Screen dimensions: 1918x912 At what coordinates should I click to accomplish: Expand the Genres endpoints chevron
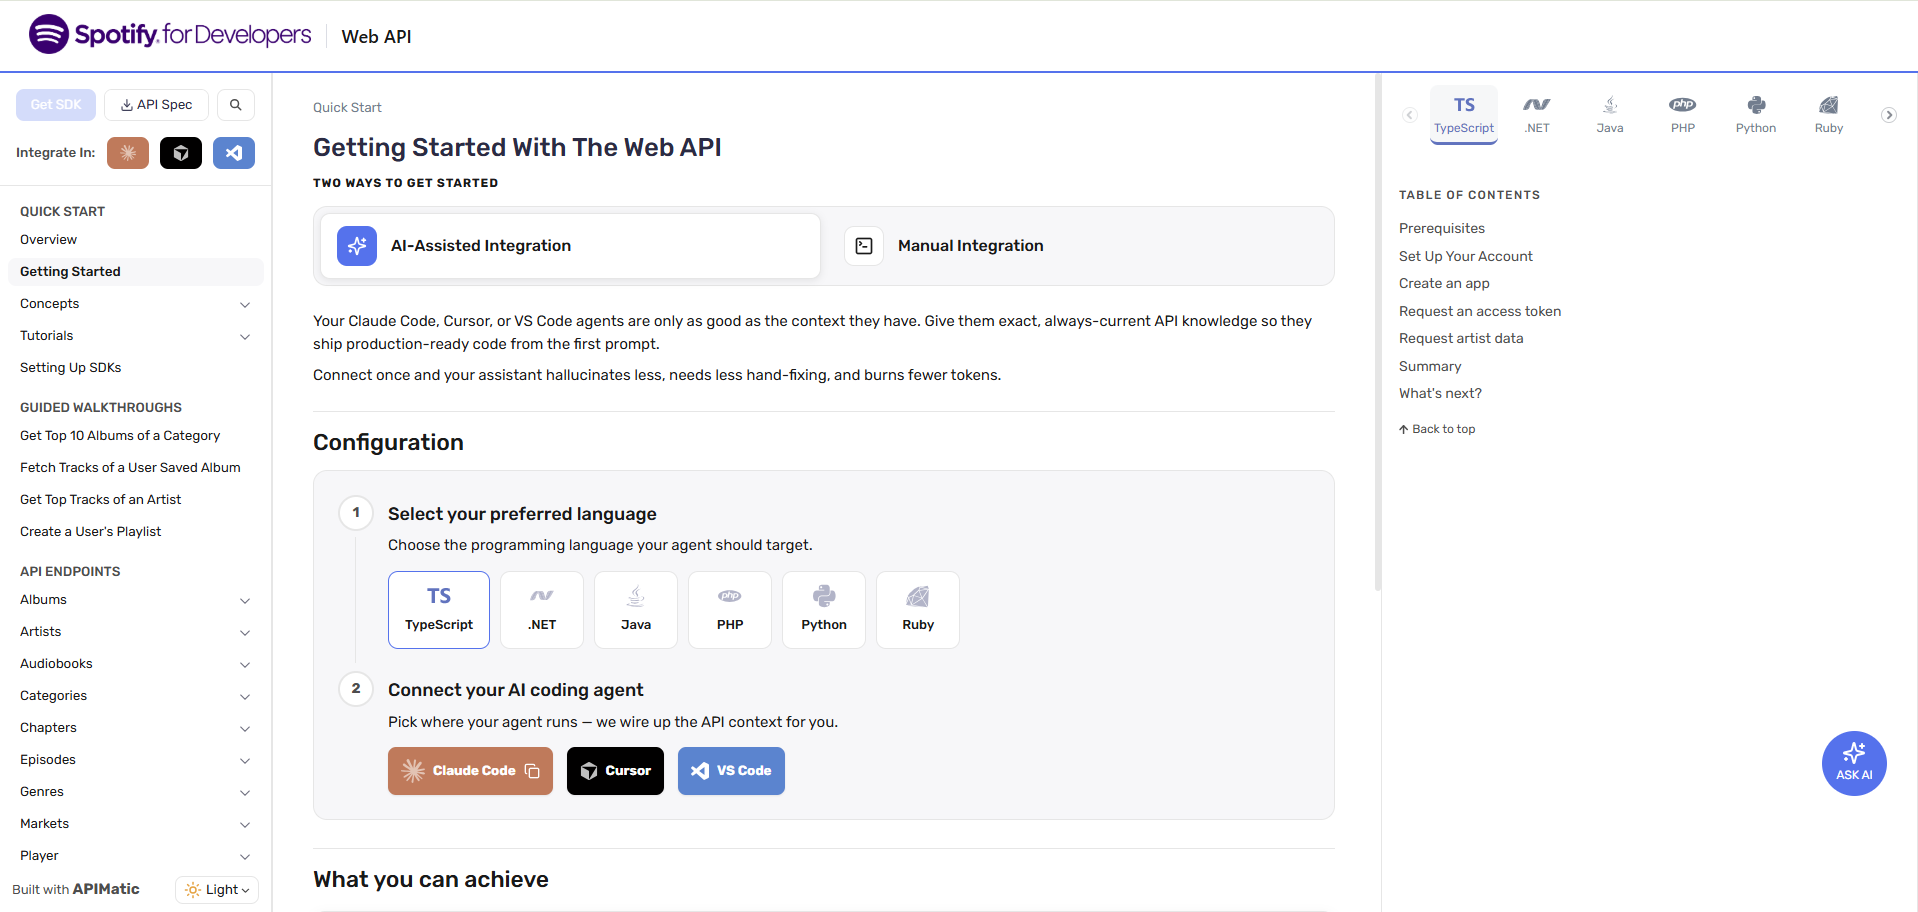[x=245, y=793]
